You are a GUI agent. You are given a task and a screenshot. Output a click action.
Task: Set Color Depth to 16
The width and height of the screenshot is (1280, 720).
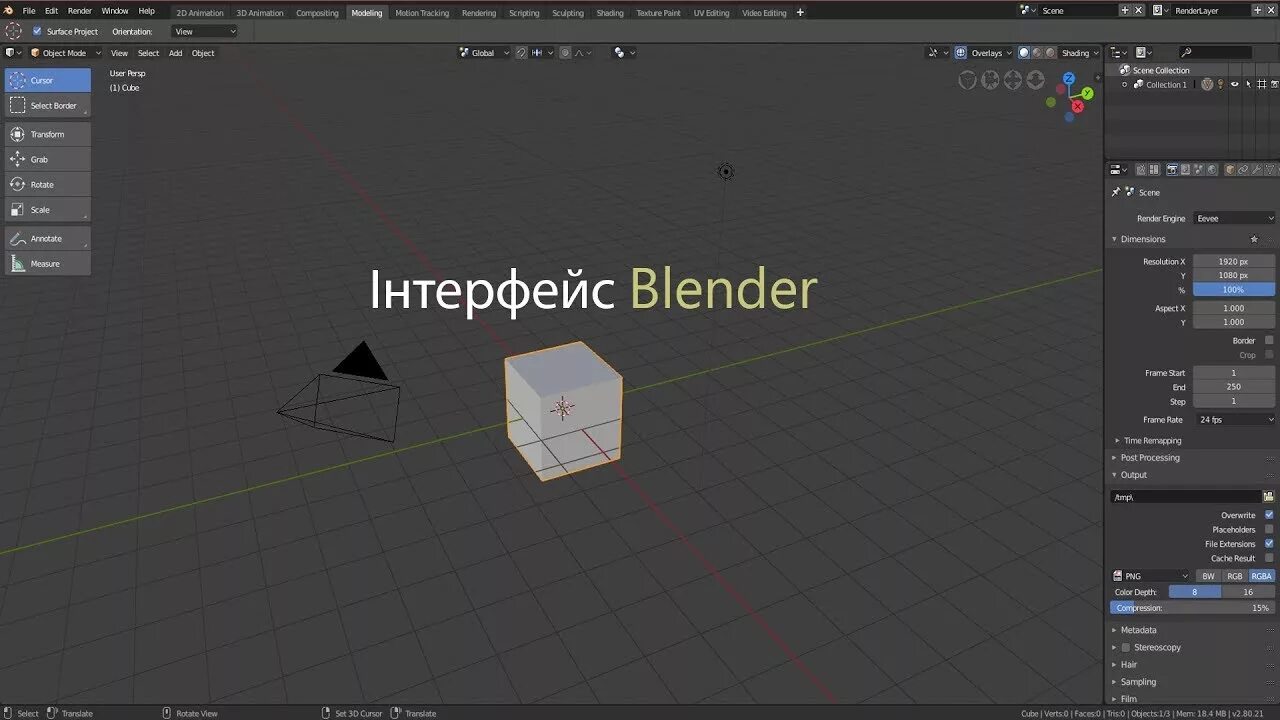pos(1248,592)
